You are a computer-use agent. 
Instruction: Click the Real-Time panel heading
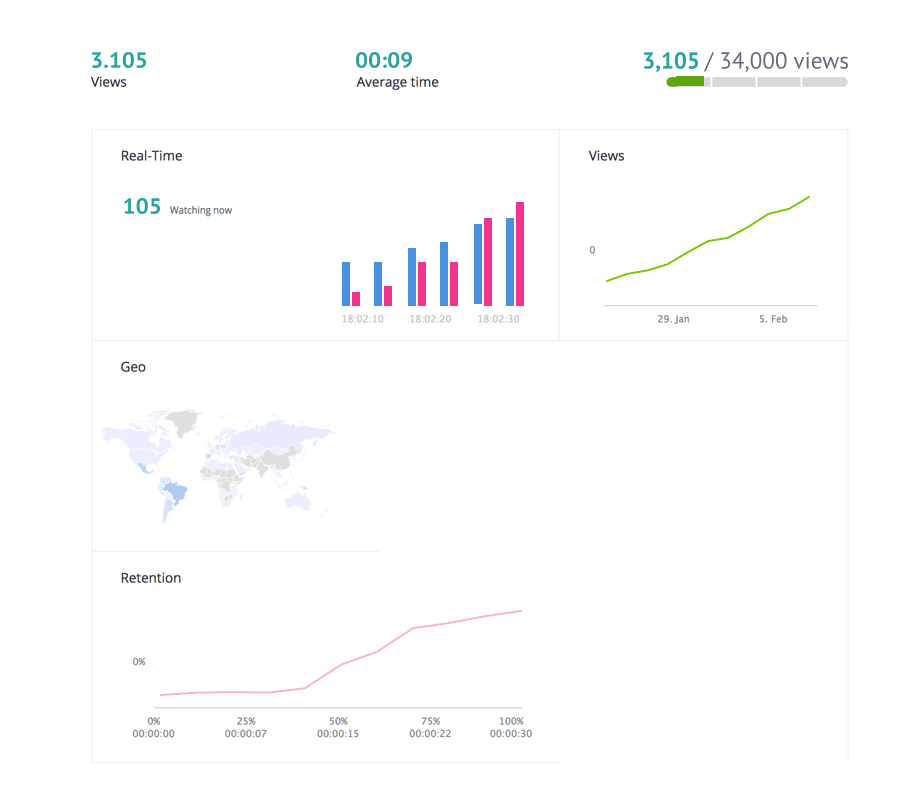pyautogui.click(x=151, y=156)
